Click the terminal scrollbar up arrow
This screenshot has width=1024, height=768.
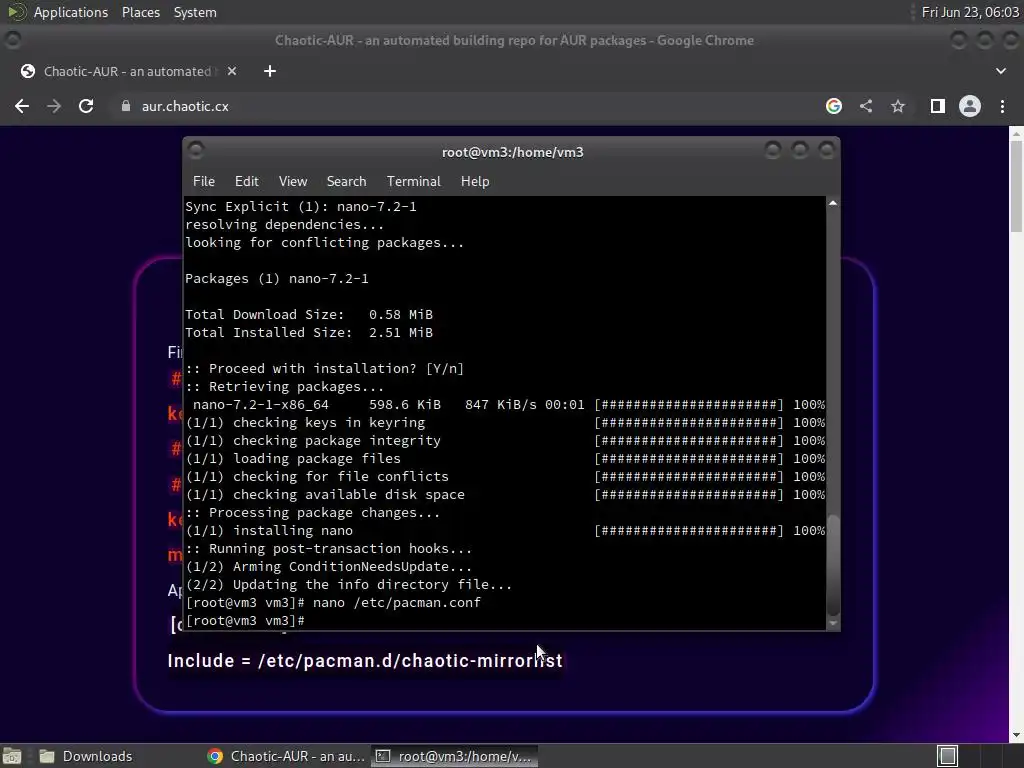pos(833,204)
